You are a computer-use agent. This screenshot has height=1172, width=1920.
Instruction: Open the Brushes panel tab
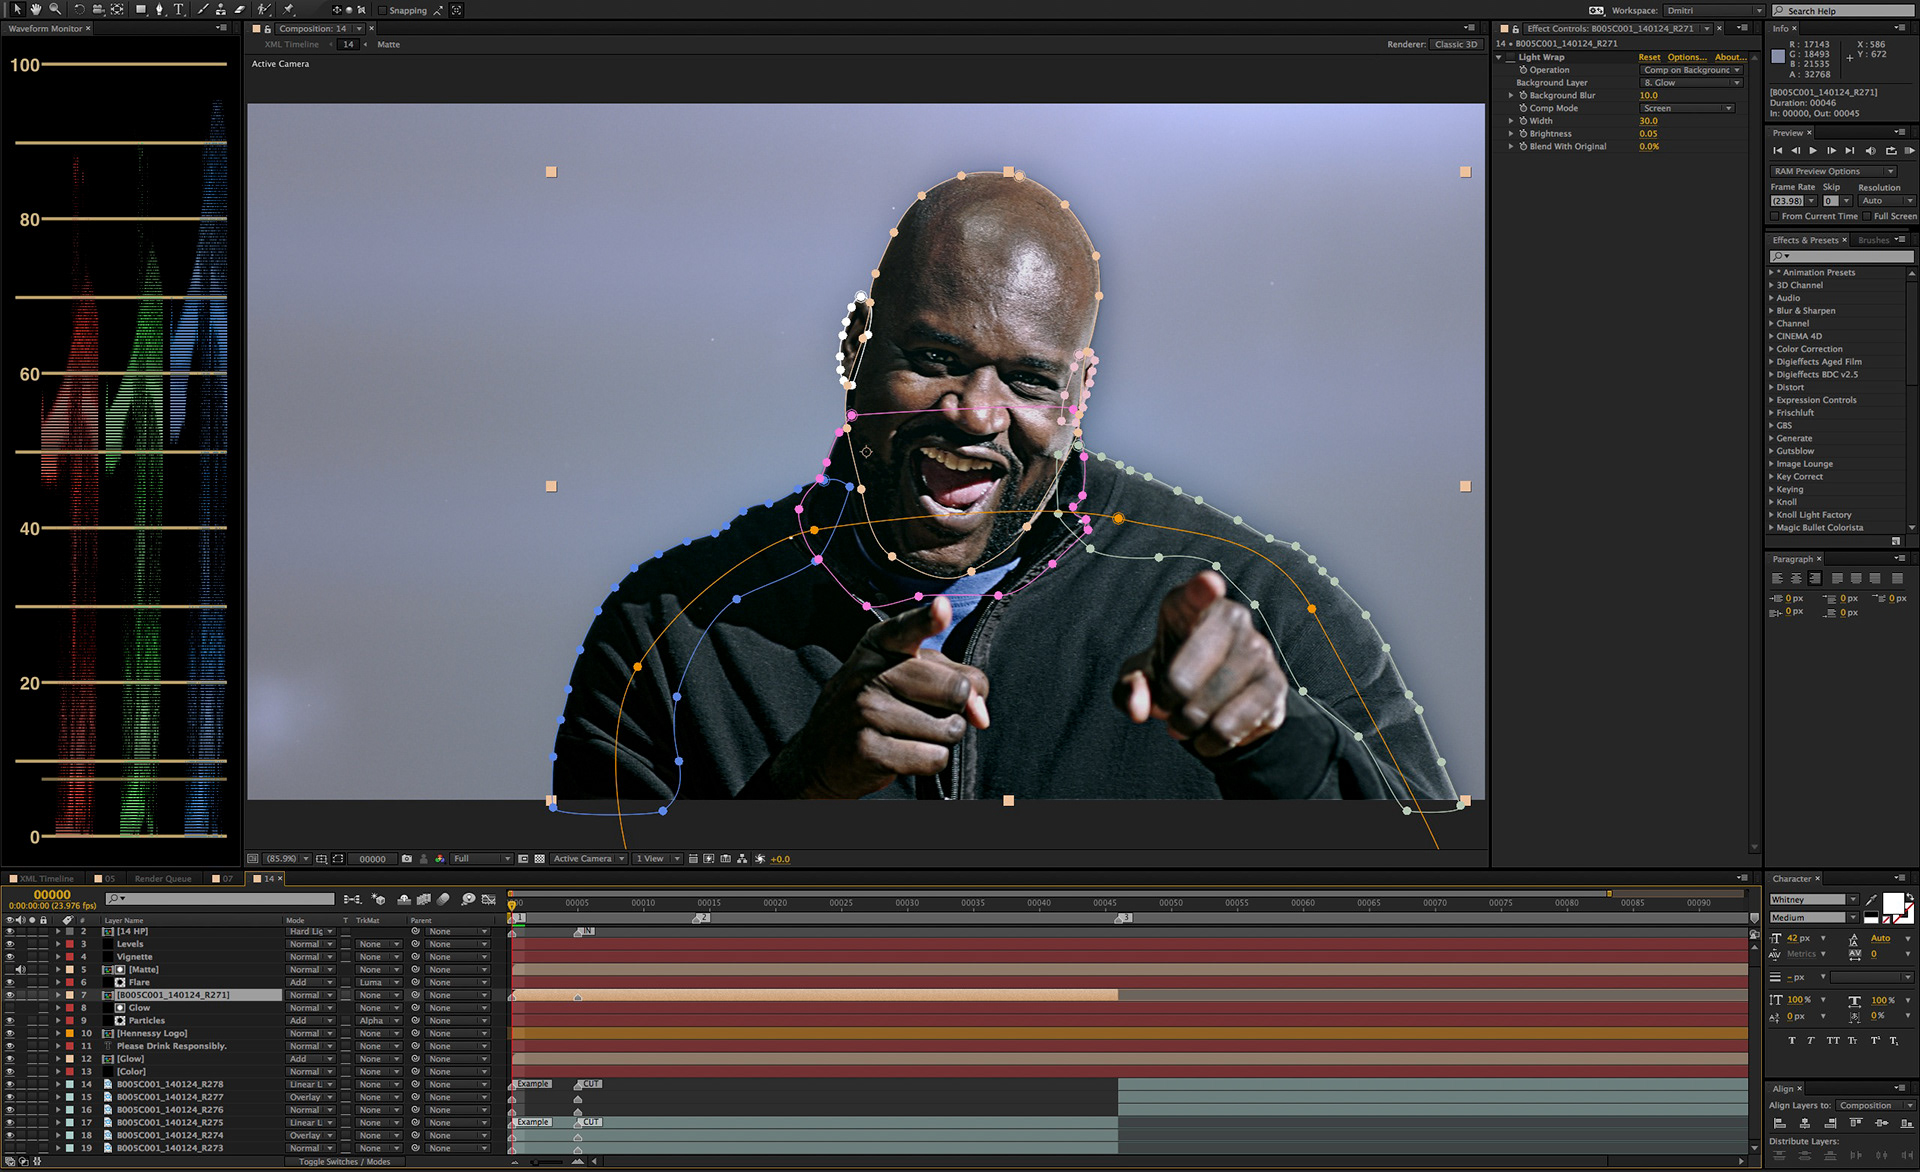[1873, 240]
